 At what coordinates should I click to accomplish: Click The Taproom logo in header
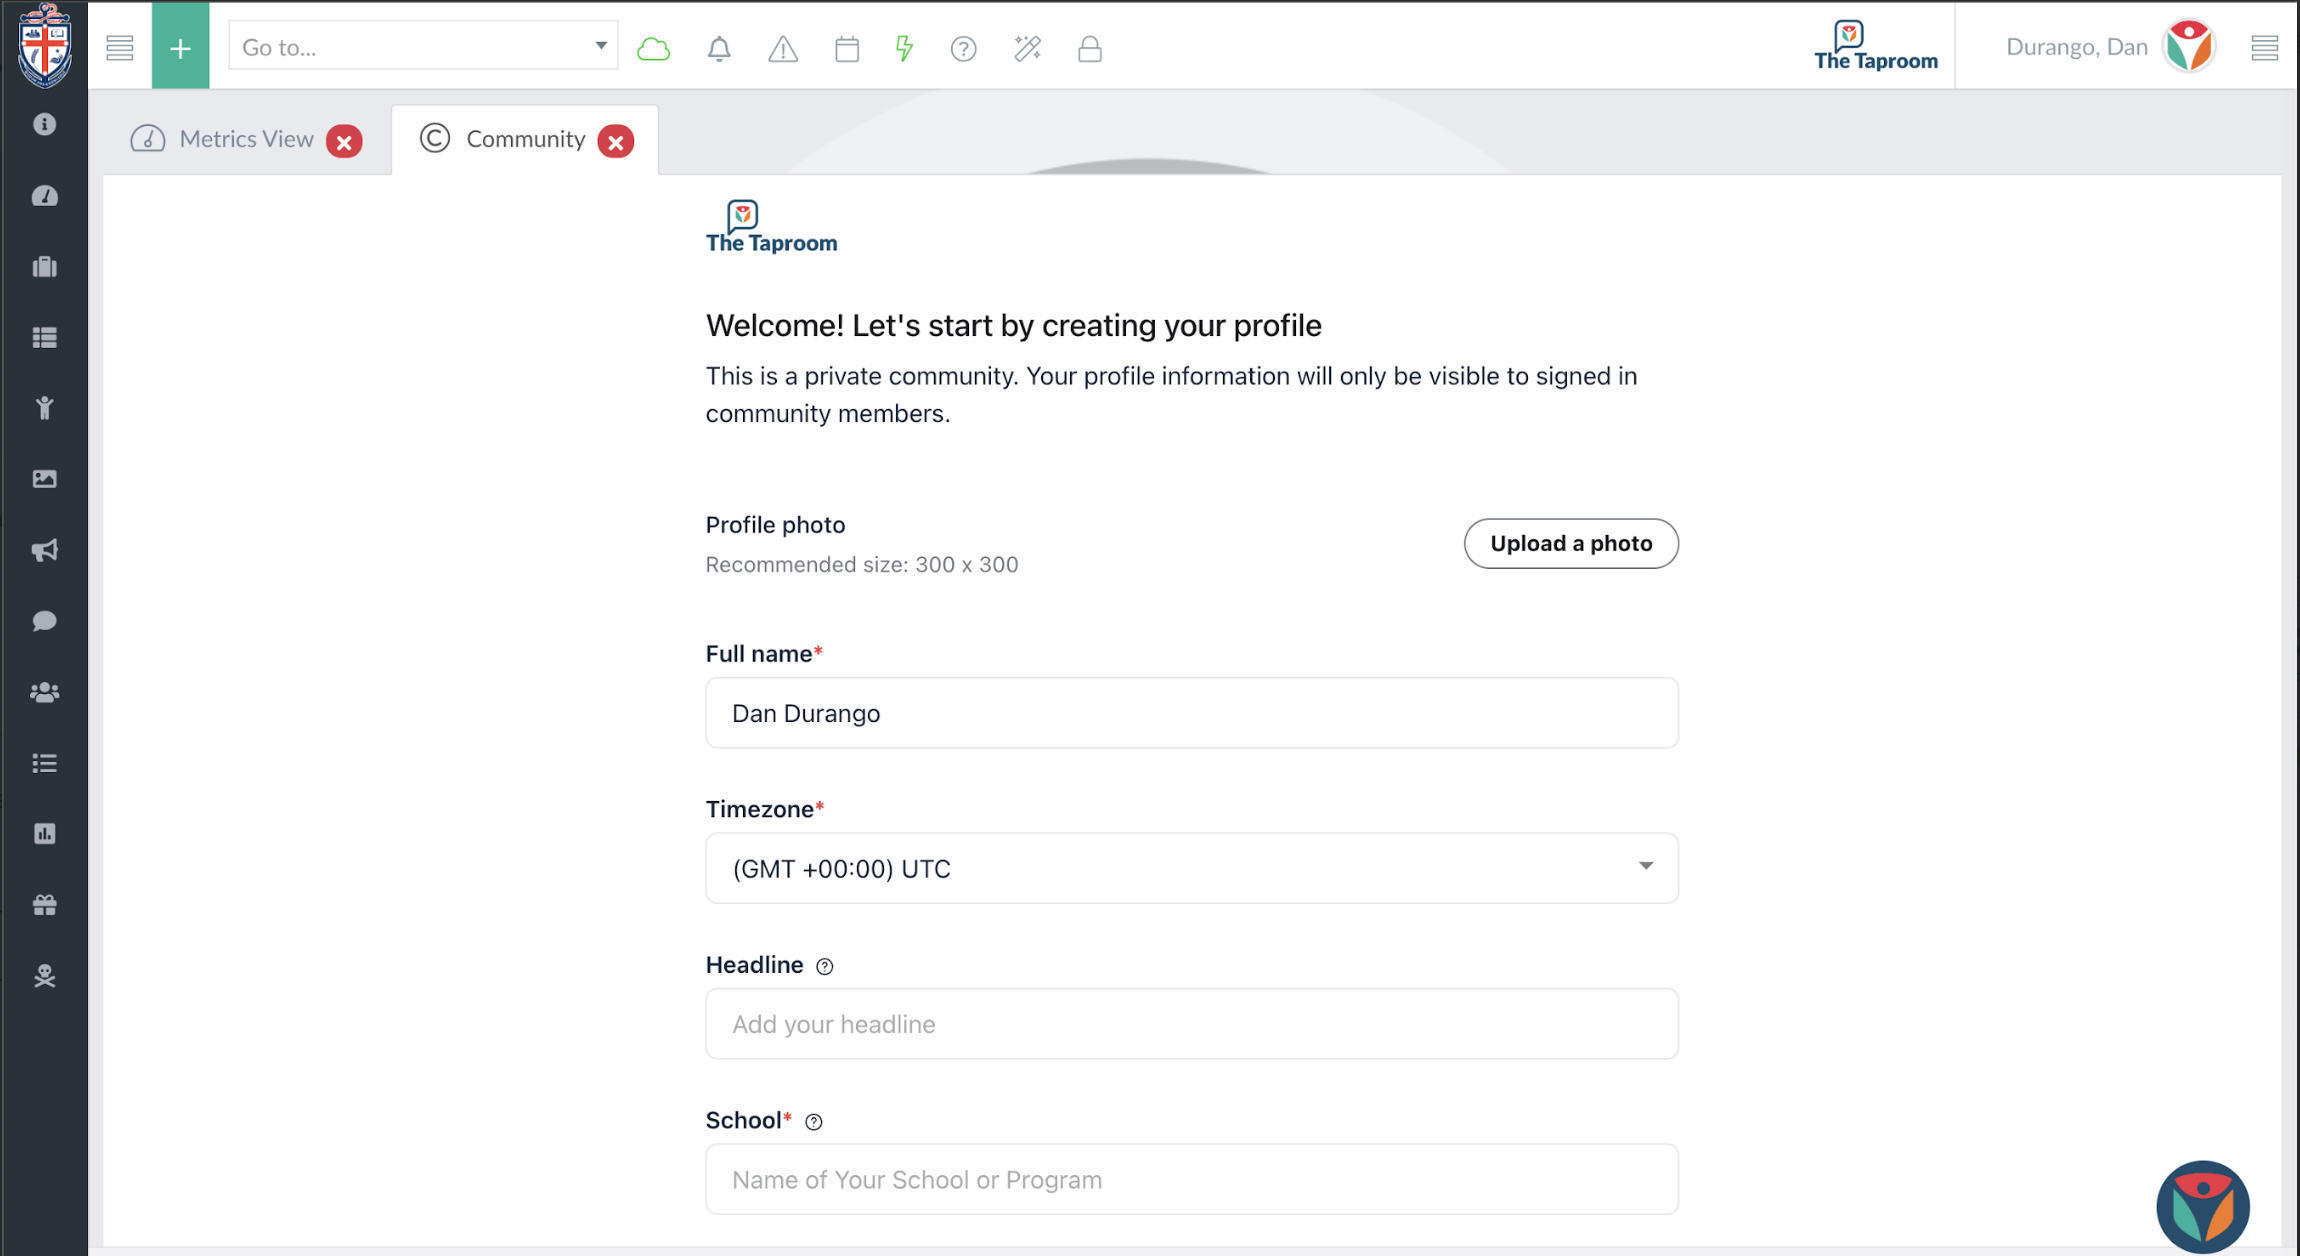click(x=1875, y=46)
